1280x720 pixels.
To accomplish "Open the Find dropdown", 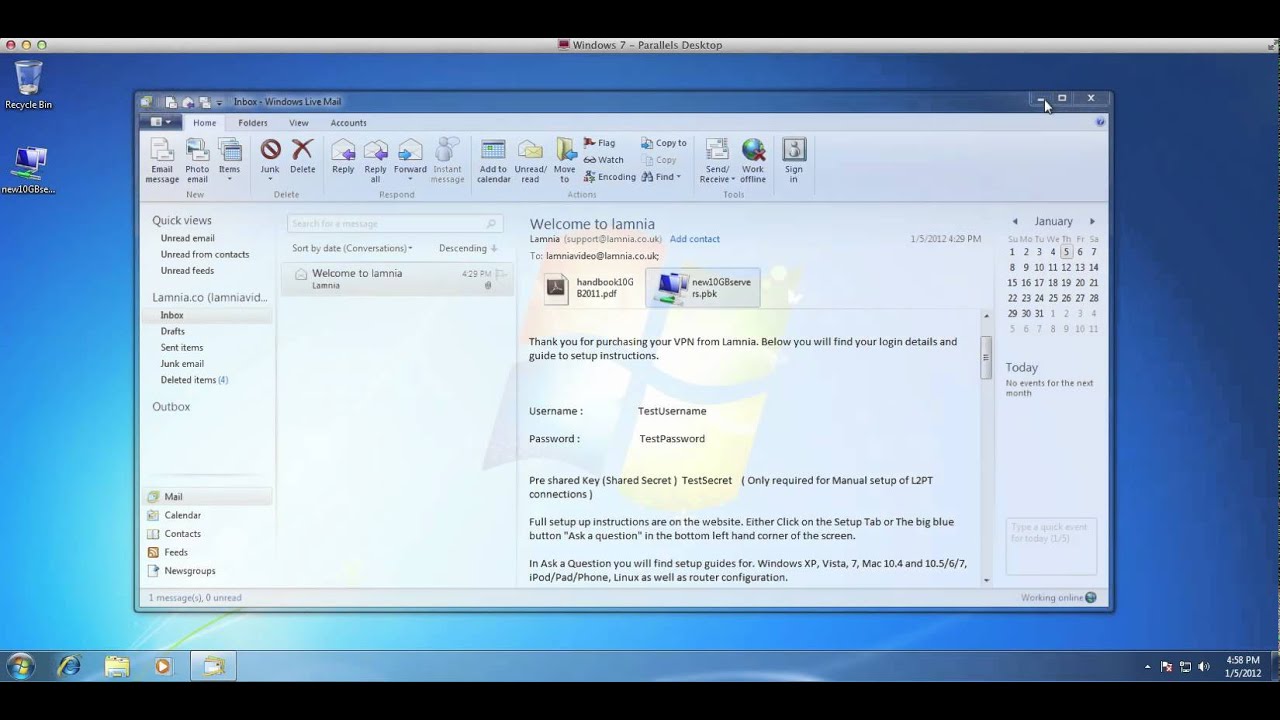I will point(661,177).
